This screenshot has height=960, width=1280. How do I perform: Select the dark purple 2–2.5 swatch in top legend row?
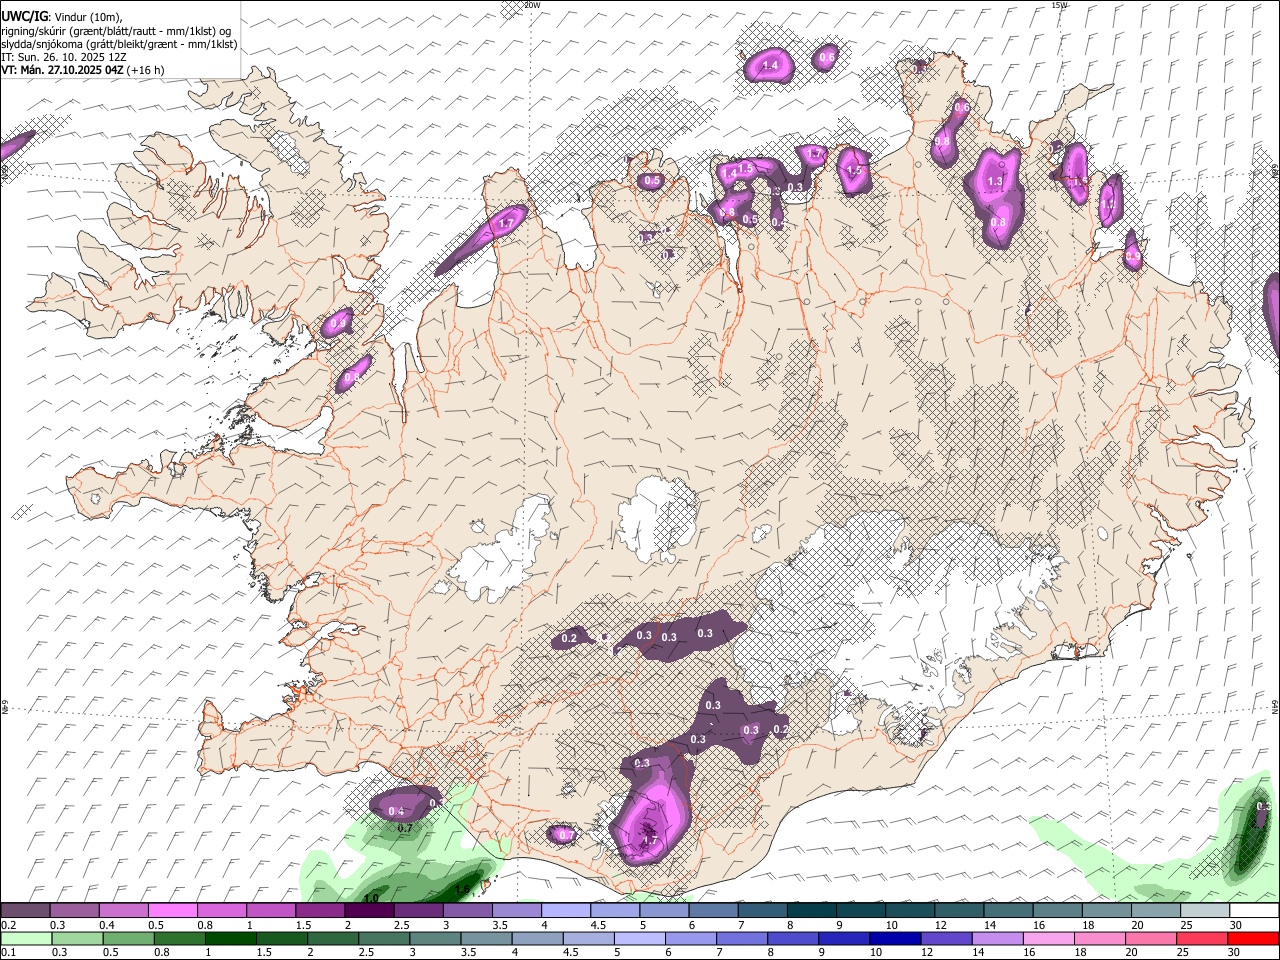point(369,911)
